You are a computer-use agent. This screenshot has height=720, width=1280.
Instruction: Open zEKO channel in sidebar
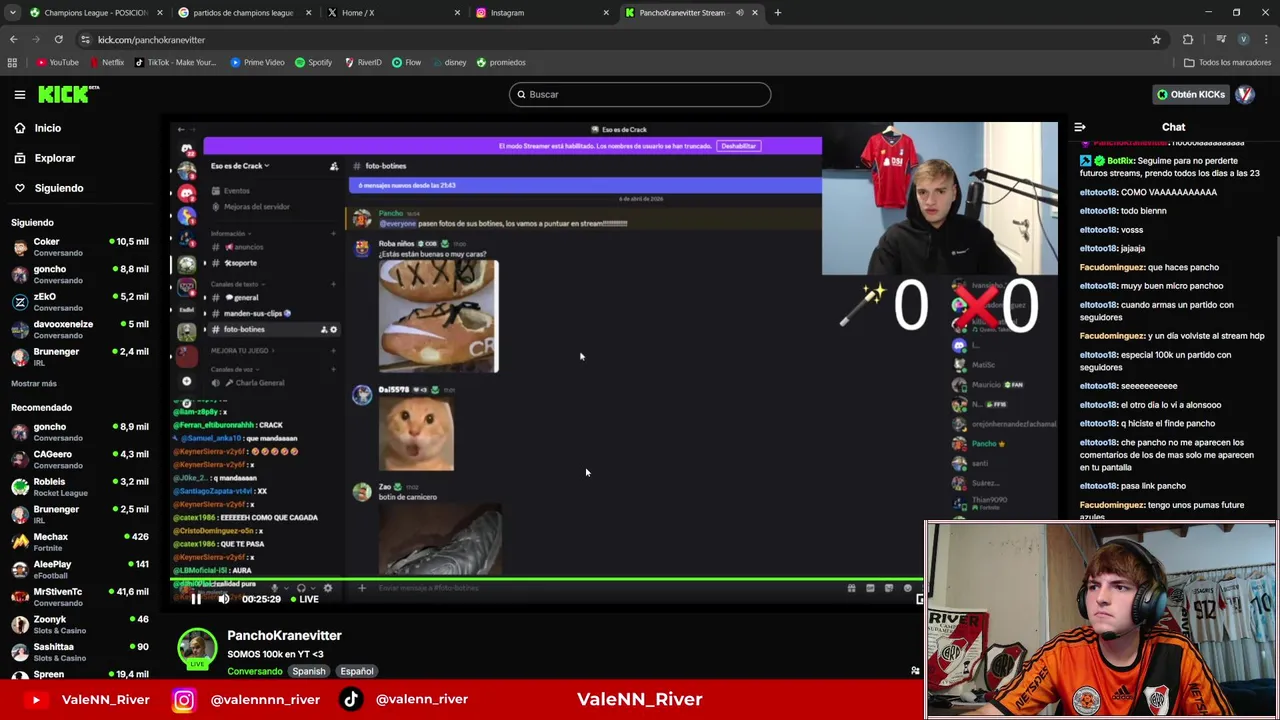tap(80, 302)
